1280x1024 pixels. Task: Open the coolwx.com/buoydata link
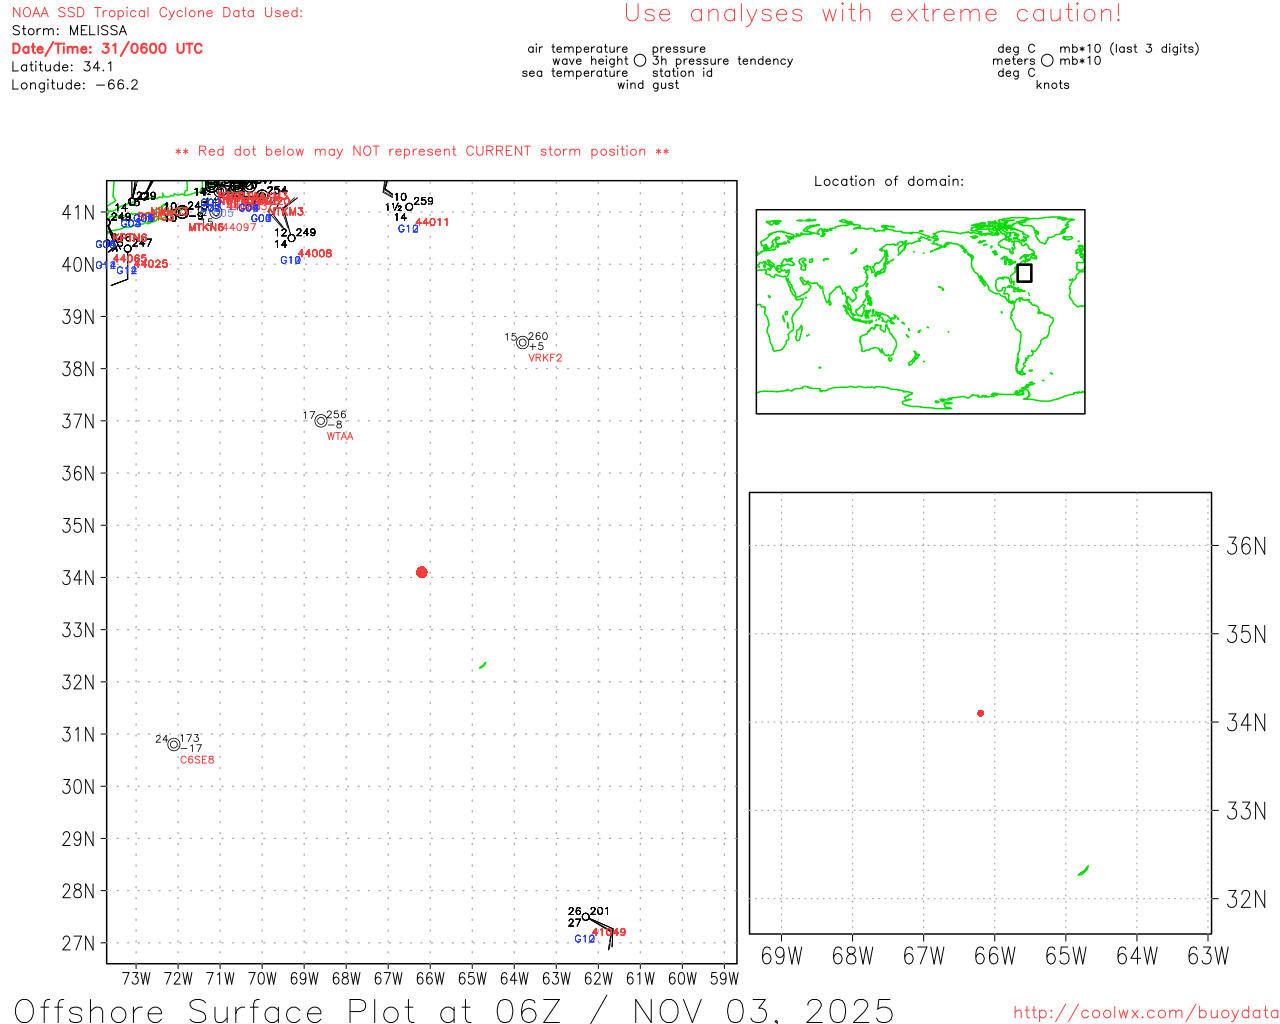[x=1145, y=1013]
